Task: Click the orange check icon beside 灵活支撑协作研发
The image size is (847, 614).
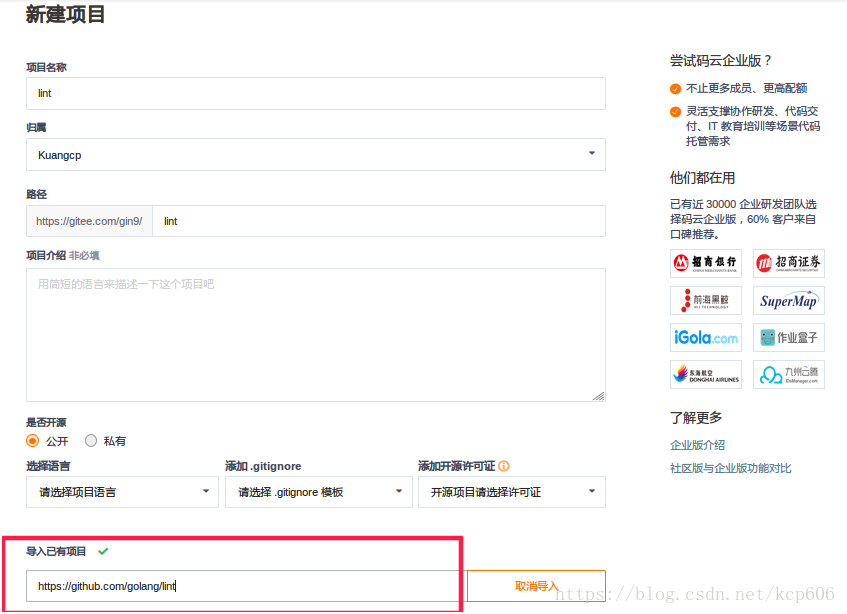Action: tap(675, 112)
